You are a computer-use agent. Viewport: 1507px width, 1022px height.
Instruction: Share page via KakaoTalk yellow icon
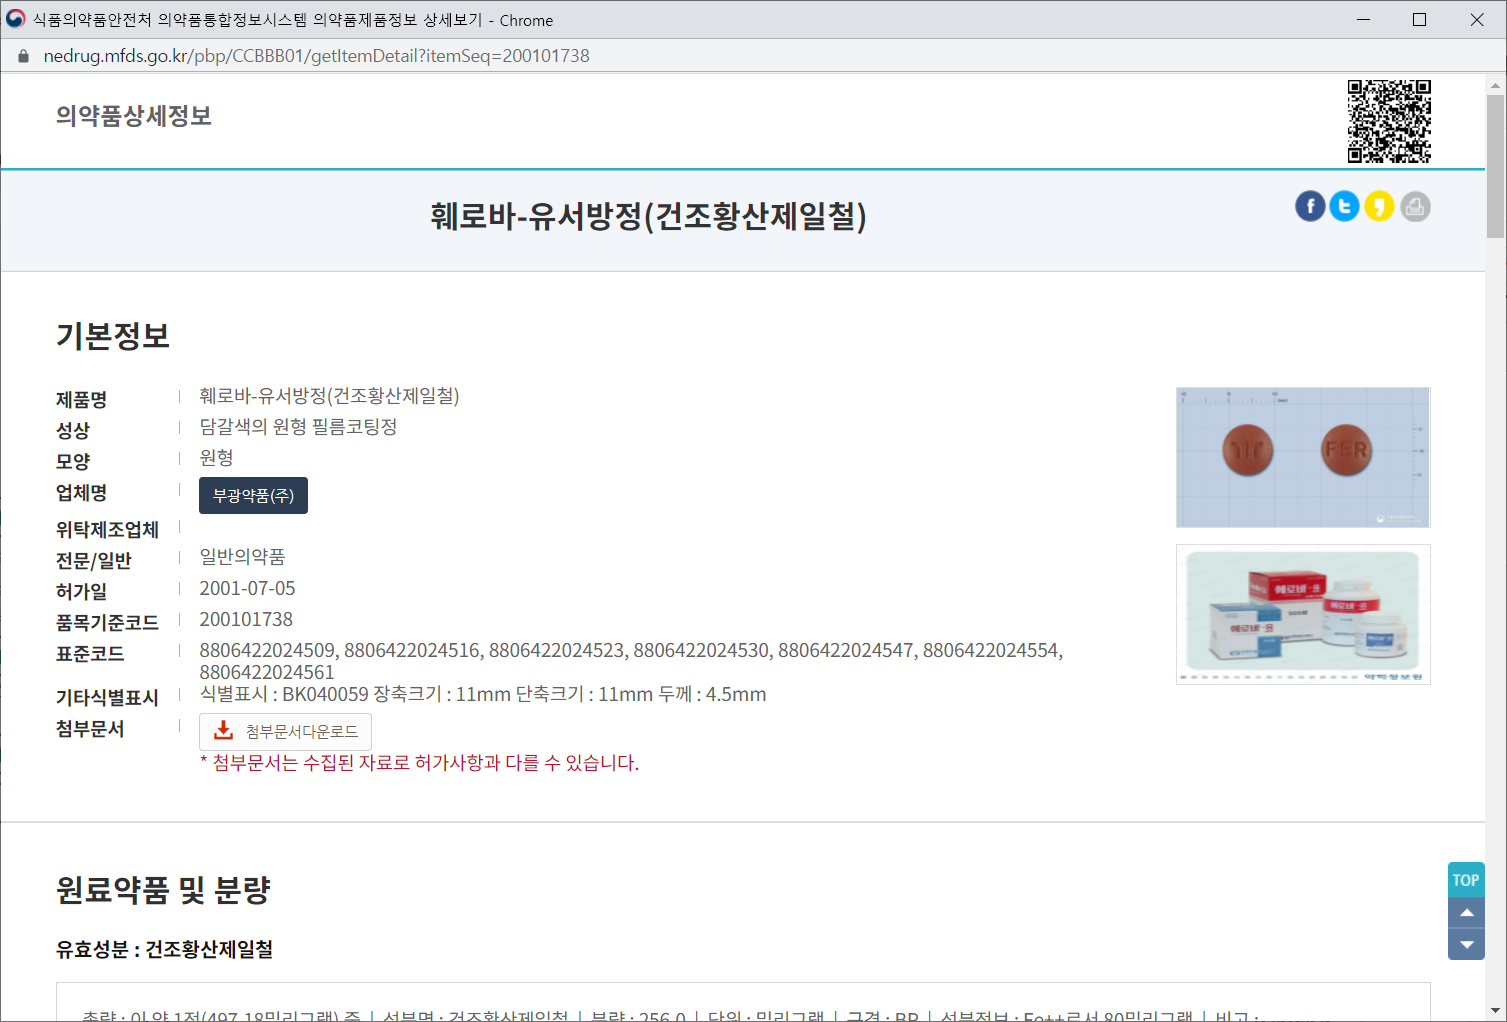(1380, 206)
